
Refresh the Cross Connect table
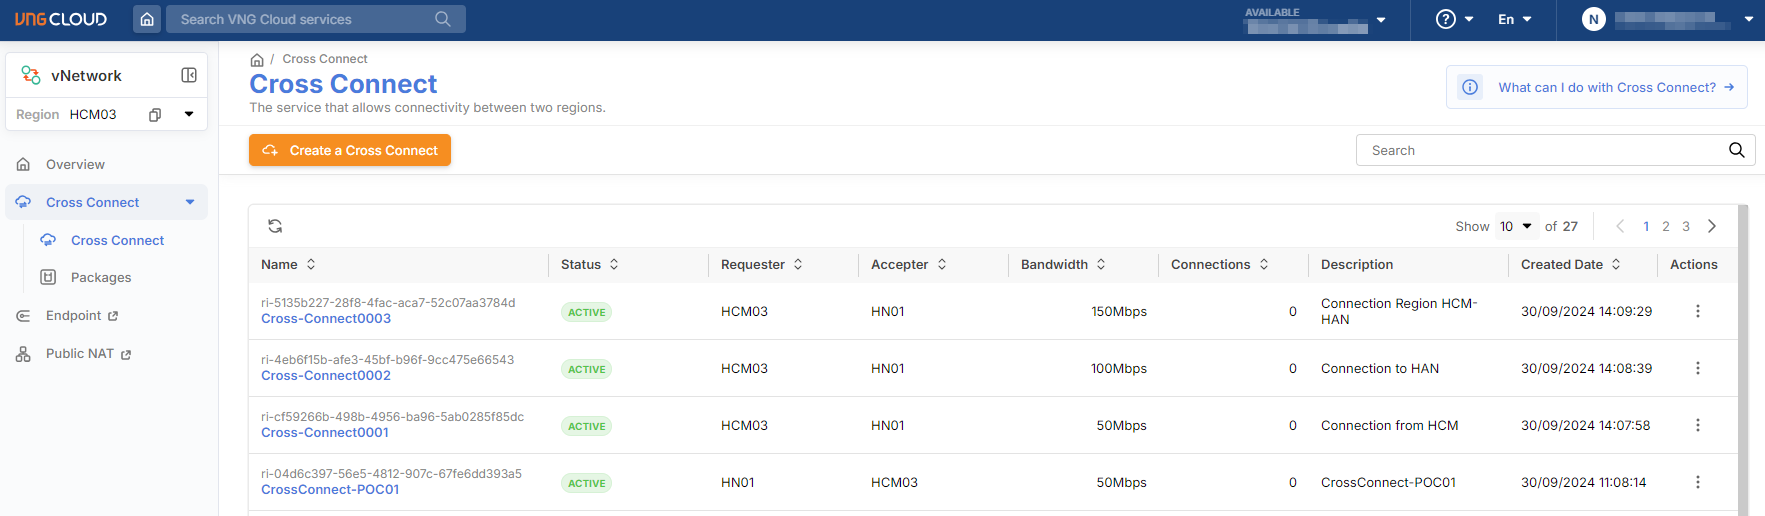point(275,226)
